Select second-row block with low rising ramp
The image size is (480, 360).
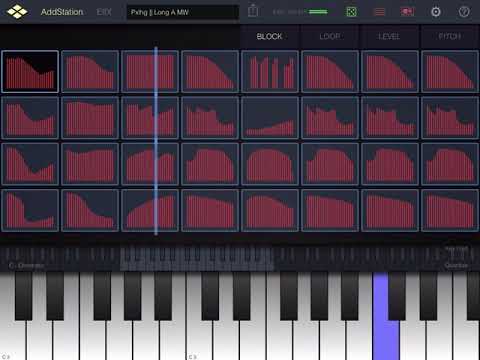(x=270, y=118)
